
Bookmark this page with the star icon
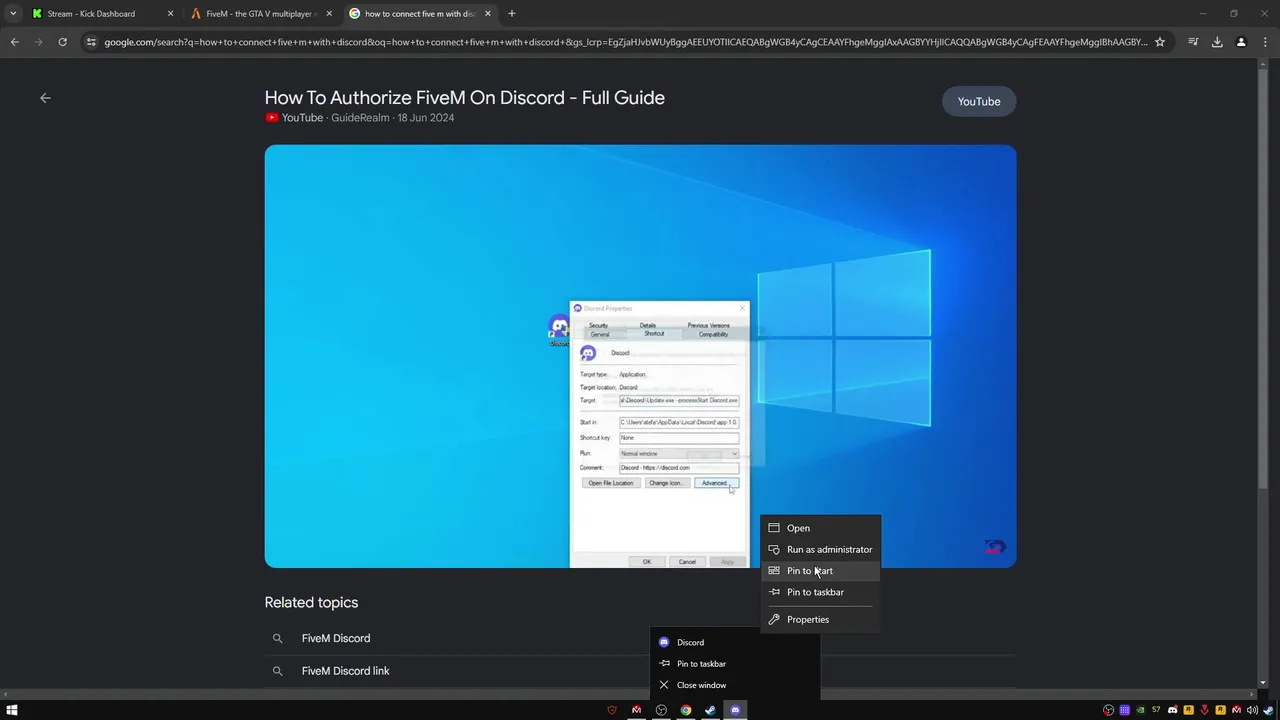(1160, 42)
